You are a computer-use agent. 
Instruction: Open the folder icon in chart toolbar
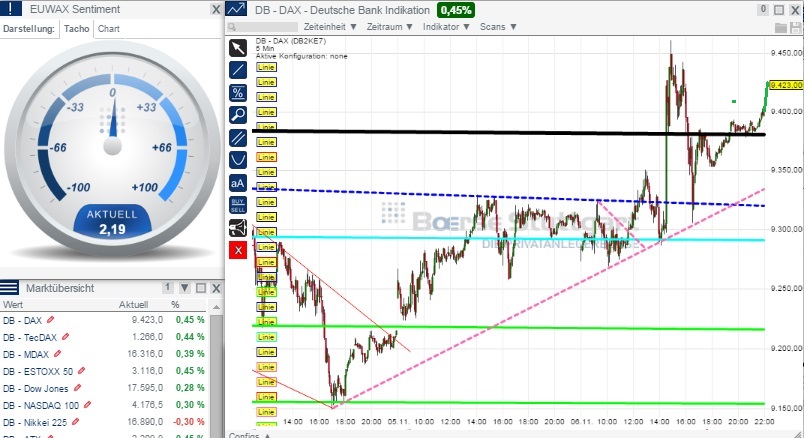coord(780,27)
